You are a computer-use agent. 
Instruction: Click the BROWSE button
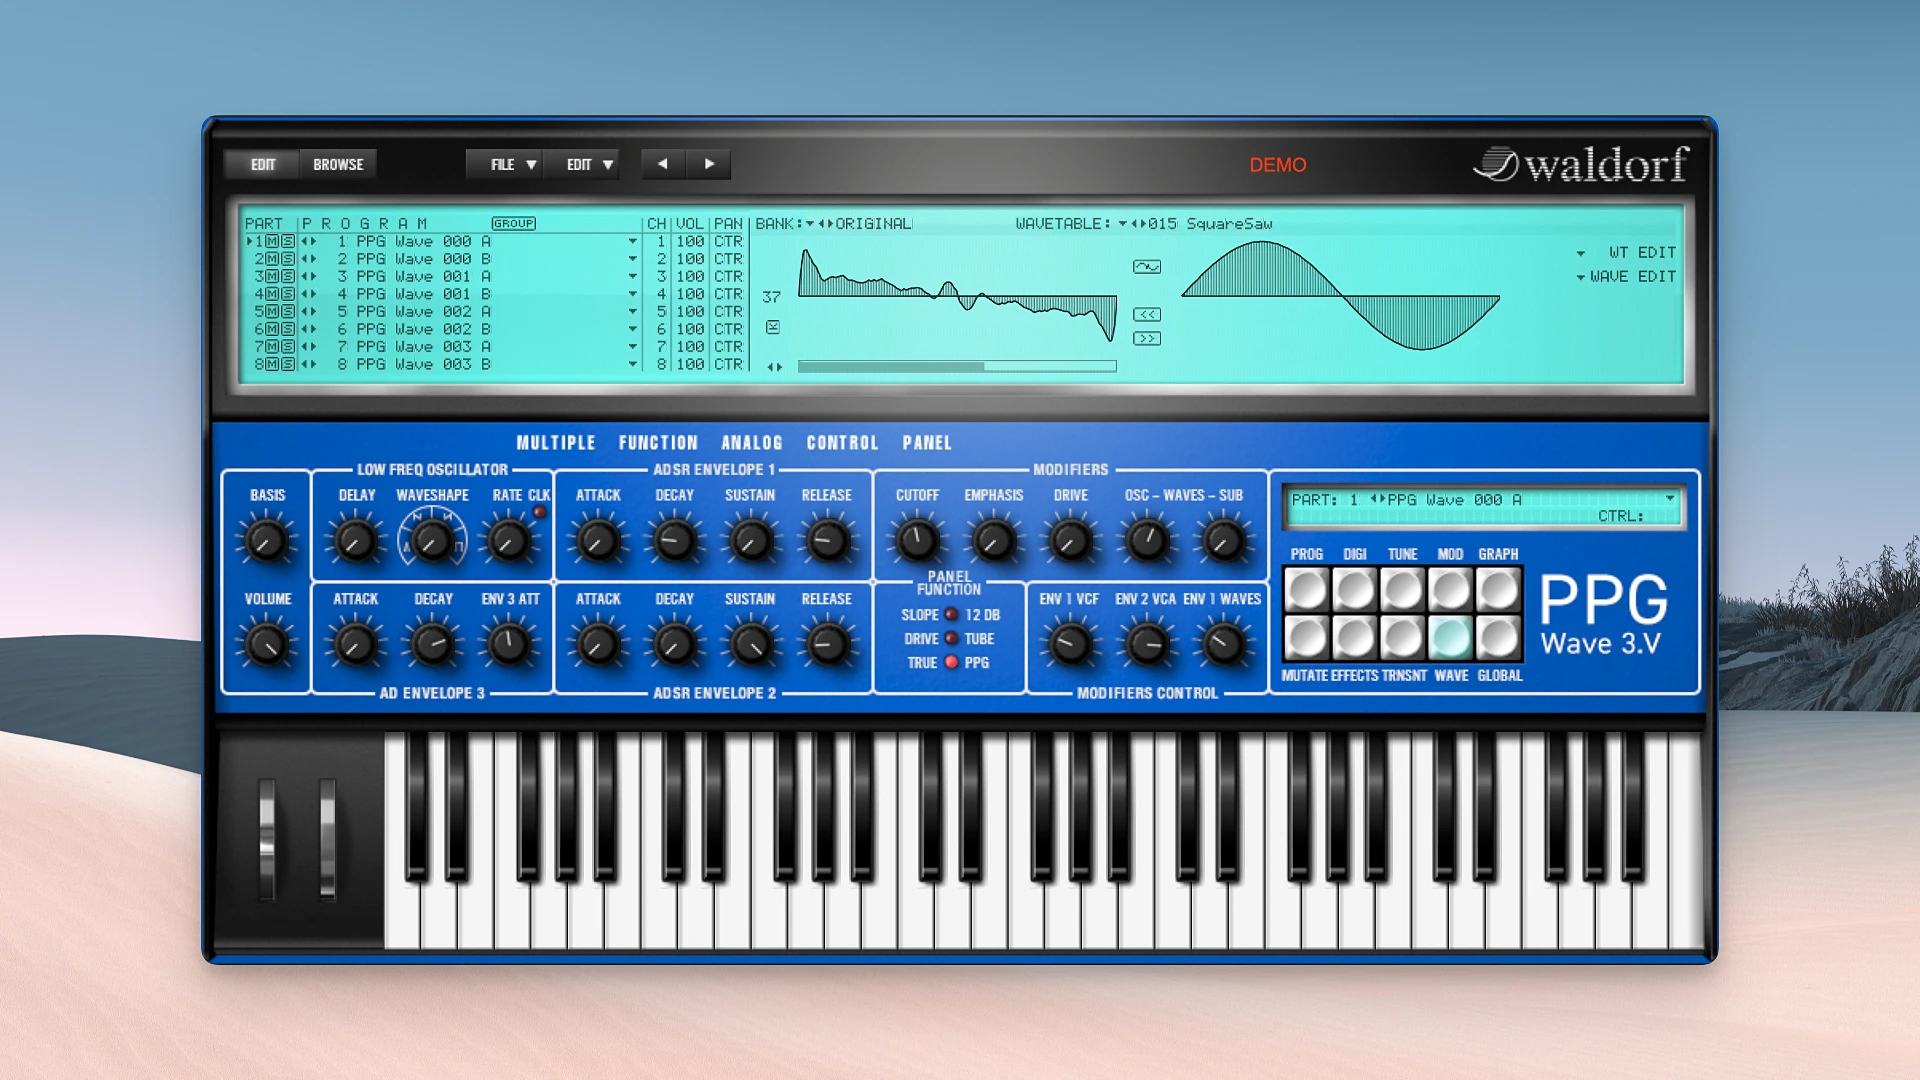click(x=337, y=164)
